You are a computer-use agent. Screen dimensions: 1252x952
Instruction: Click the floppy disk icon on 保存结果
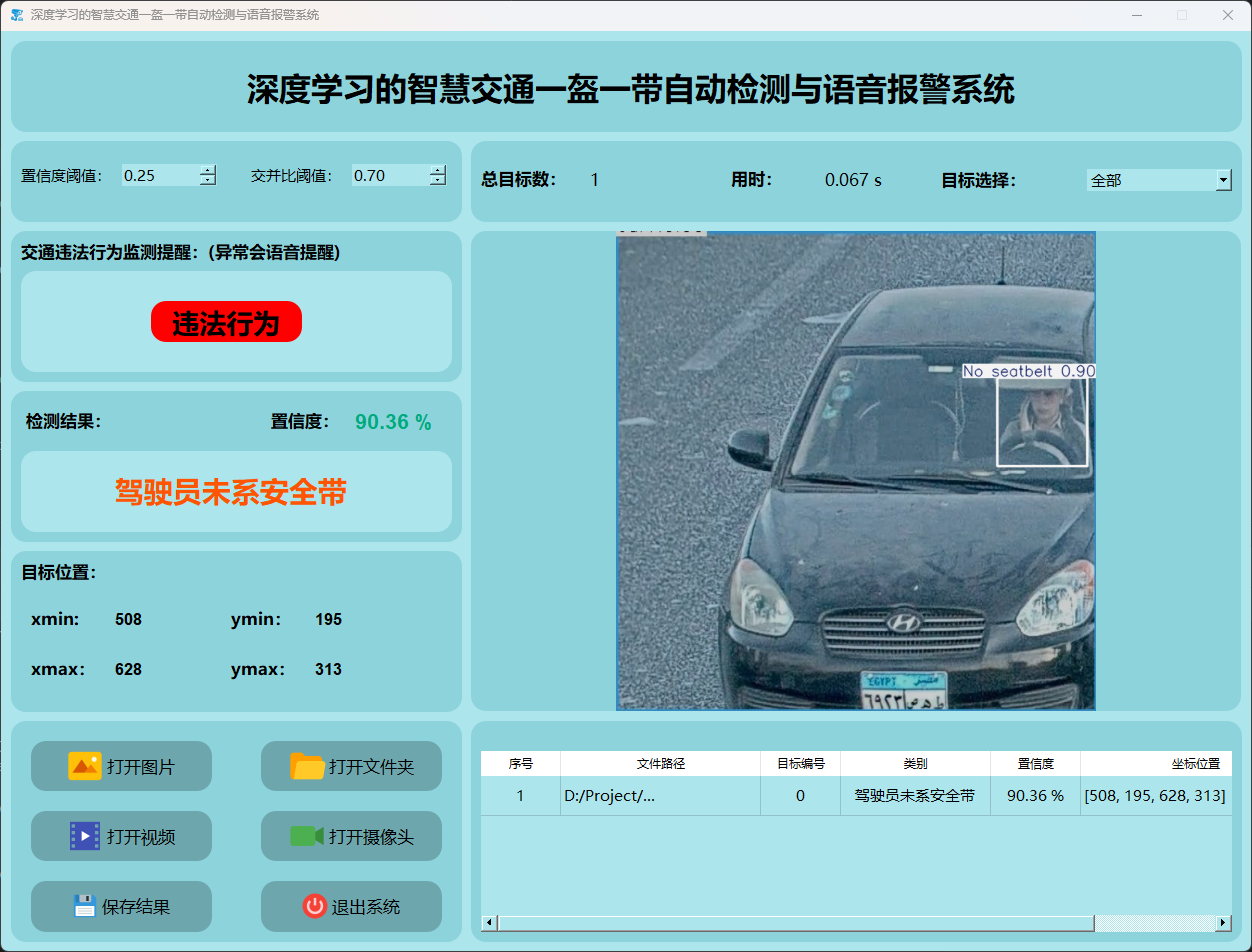(85, 906)
